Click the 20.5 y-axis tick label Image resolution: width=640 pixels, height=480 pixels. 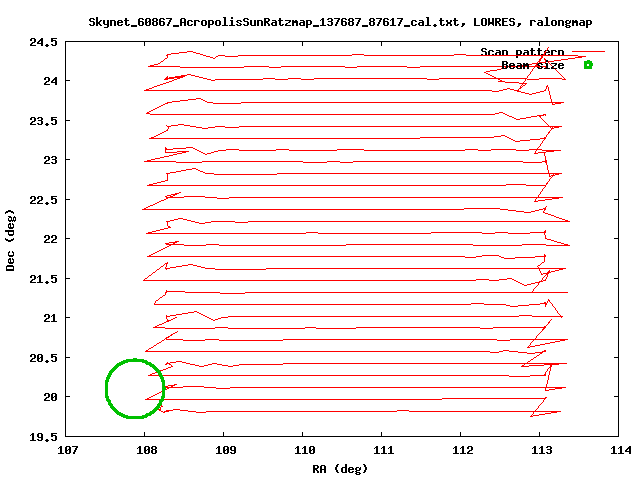point(43,358)
